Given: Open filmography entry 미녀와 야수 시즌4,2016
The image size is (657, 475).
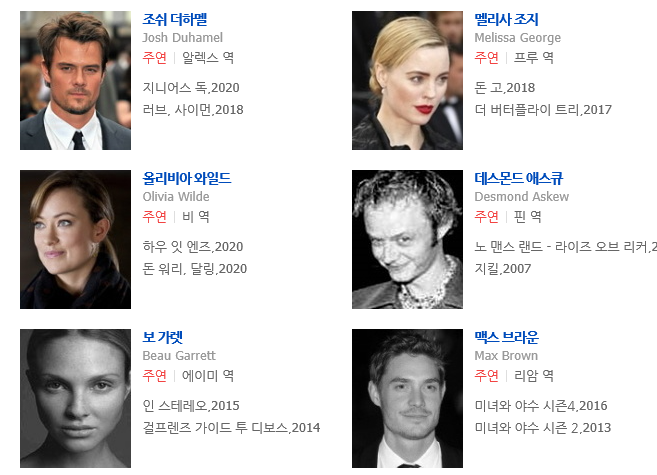Looking at the screenshot, I should [x=541, y=405].
